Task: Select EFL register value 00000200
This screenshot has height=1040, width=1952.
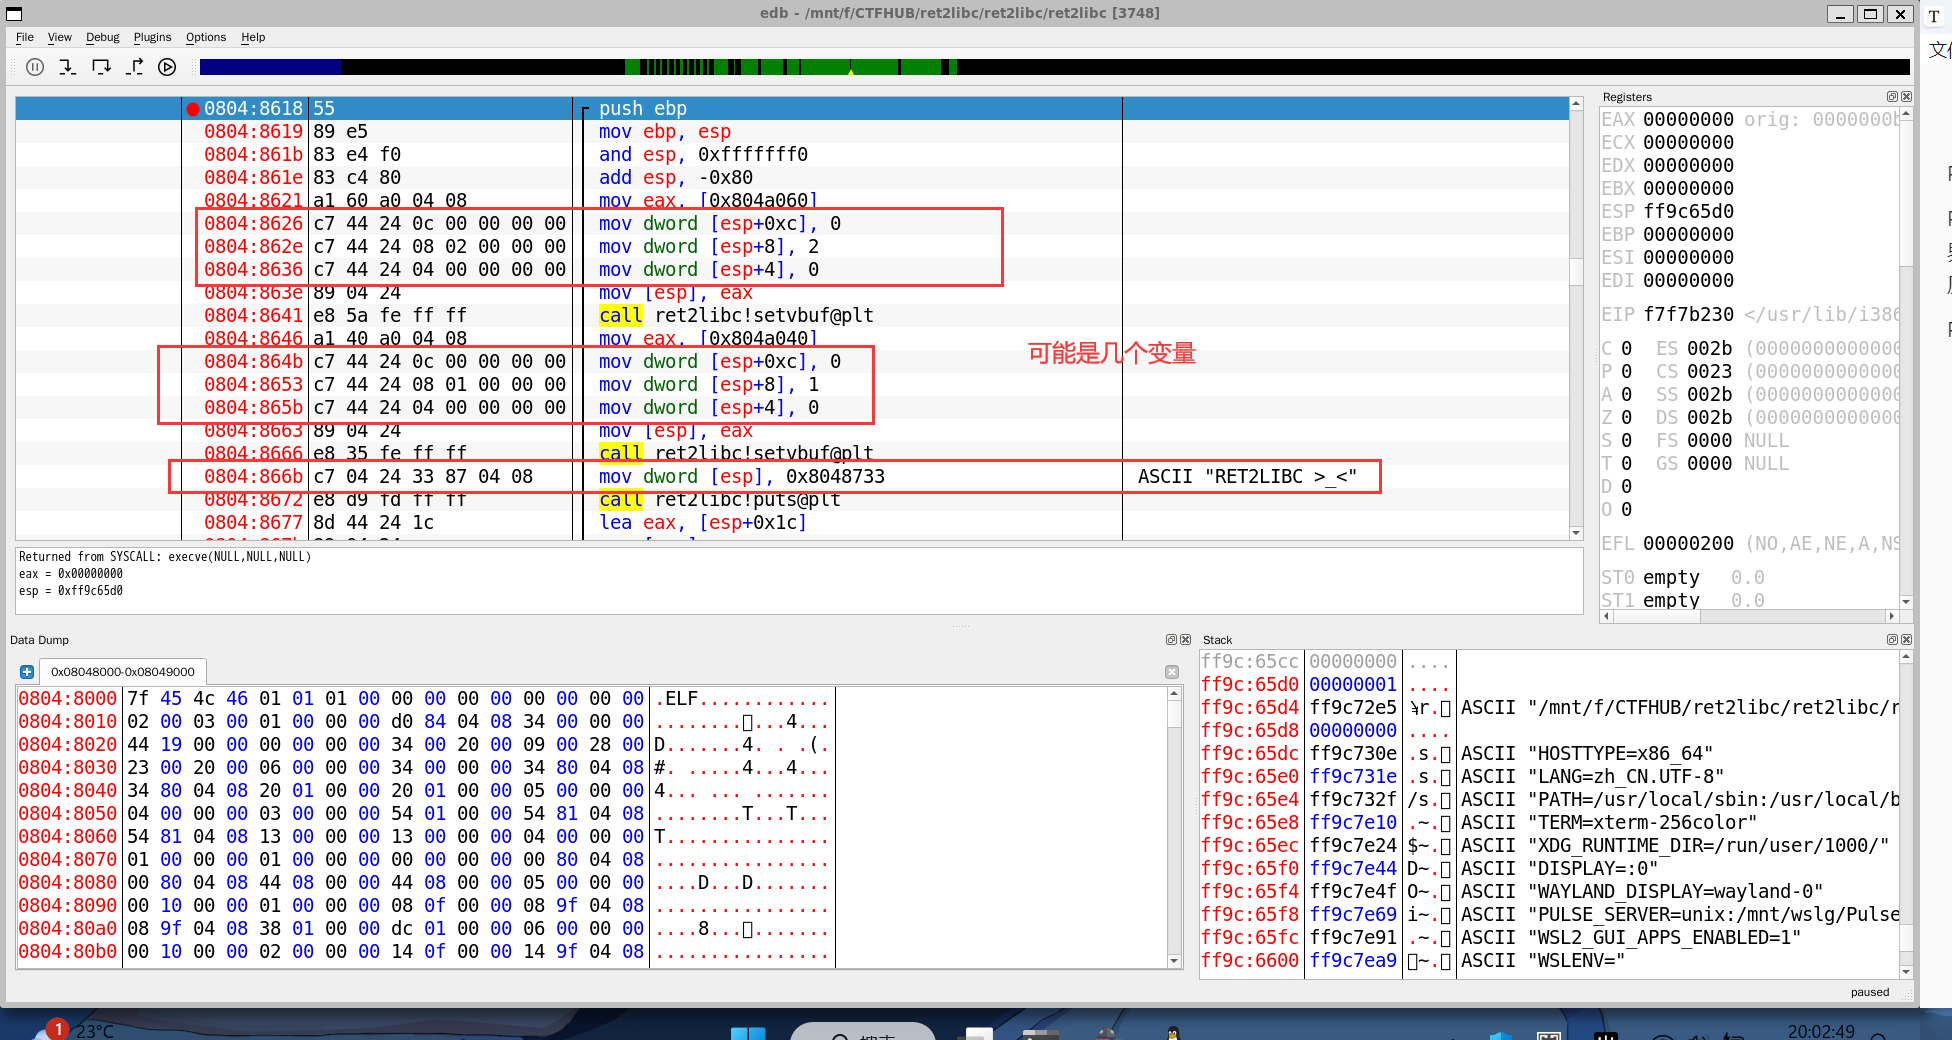Action: point(1688,544)
